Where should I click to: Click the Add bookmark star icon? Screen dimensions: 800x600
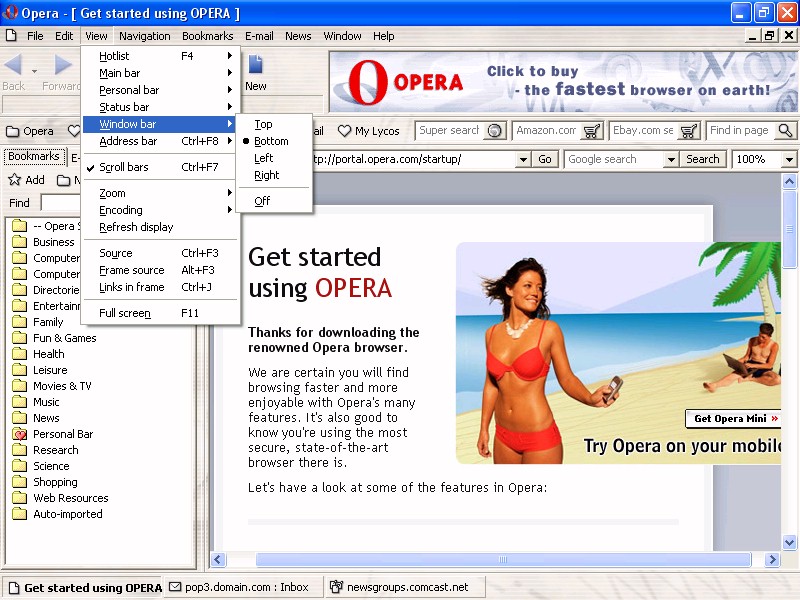click(14, 180)
